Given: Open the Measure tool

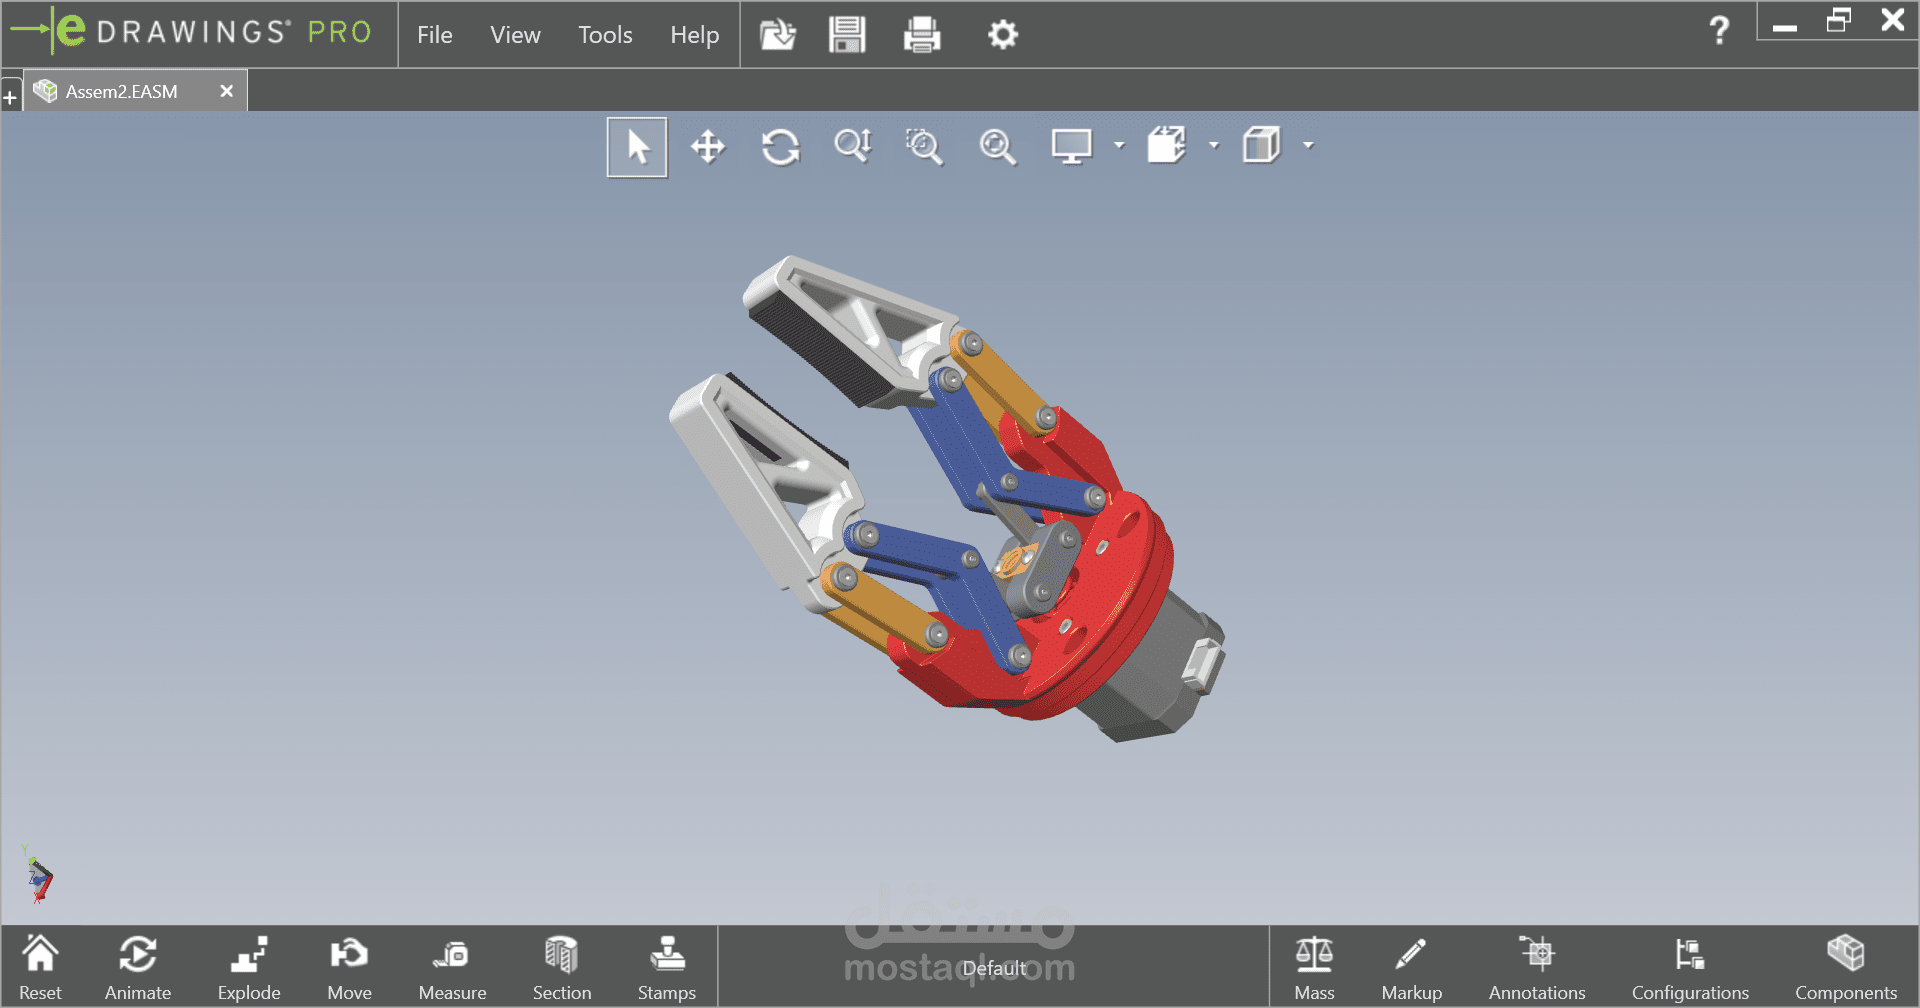Looking at the screenshot, I should point(452,967).
